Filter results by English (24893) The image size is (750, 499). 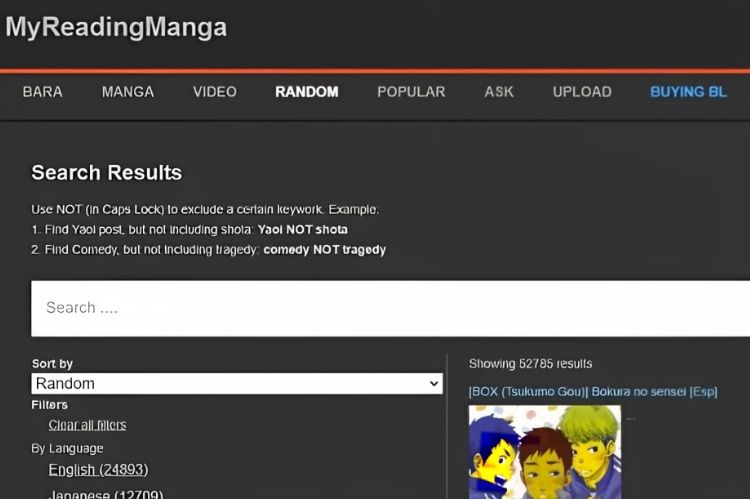98,470
